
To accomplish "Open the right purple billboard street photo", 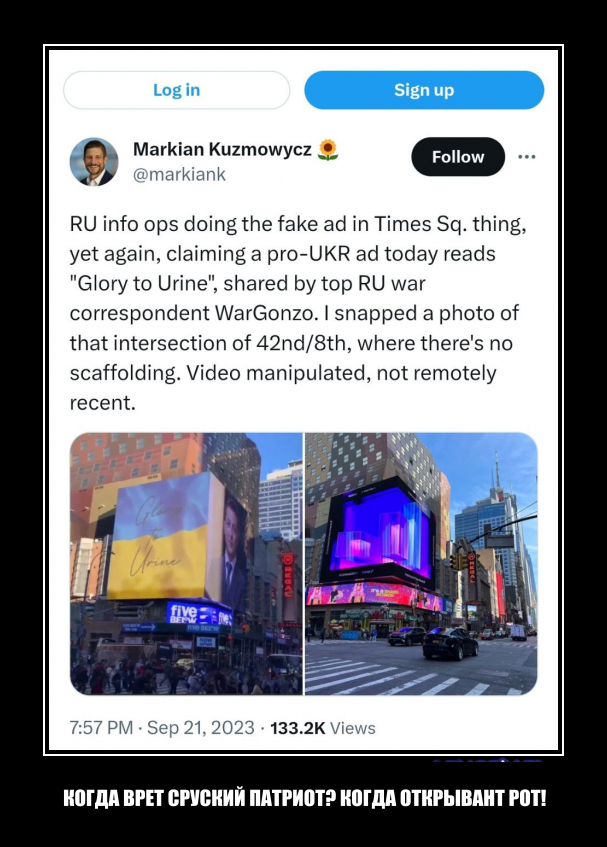I will 421,563.
